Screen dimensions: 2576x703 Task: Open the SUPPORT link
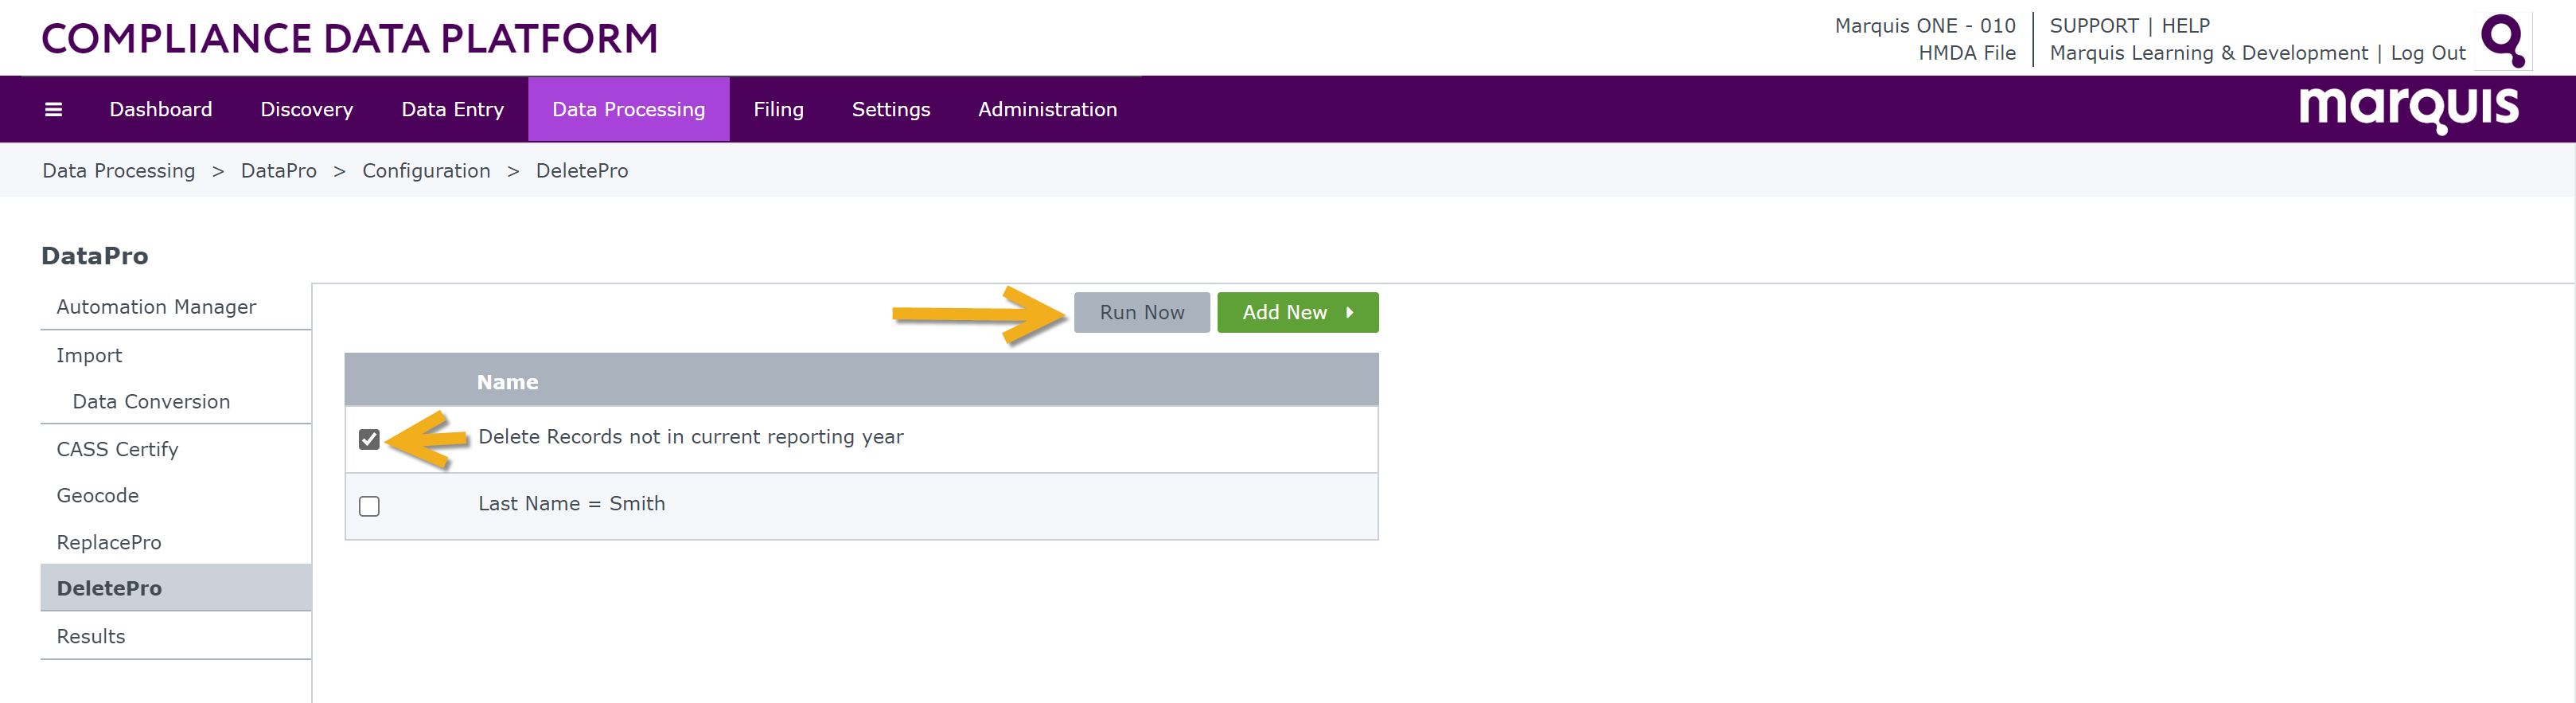pos(2093,26)
